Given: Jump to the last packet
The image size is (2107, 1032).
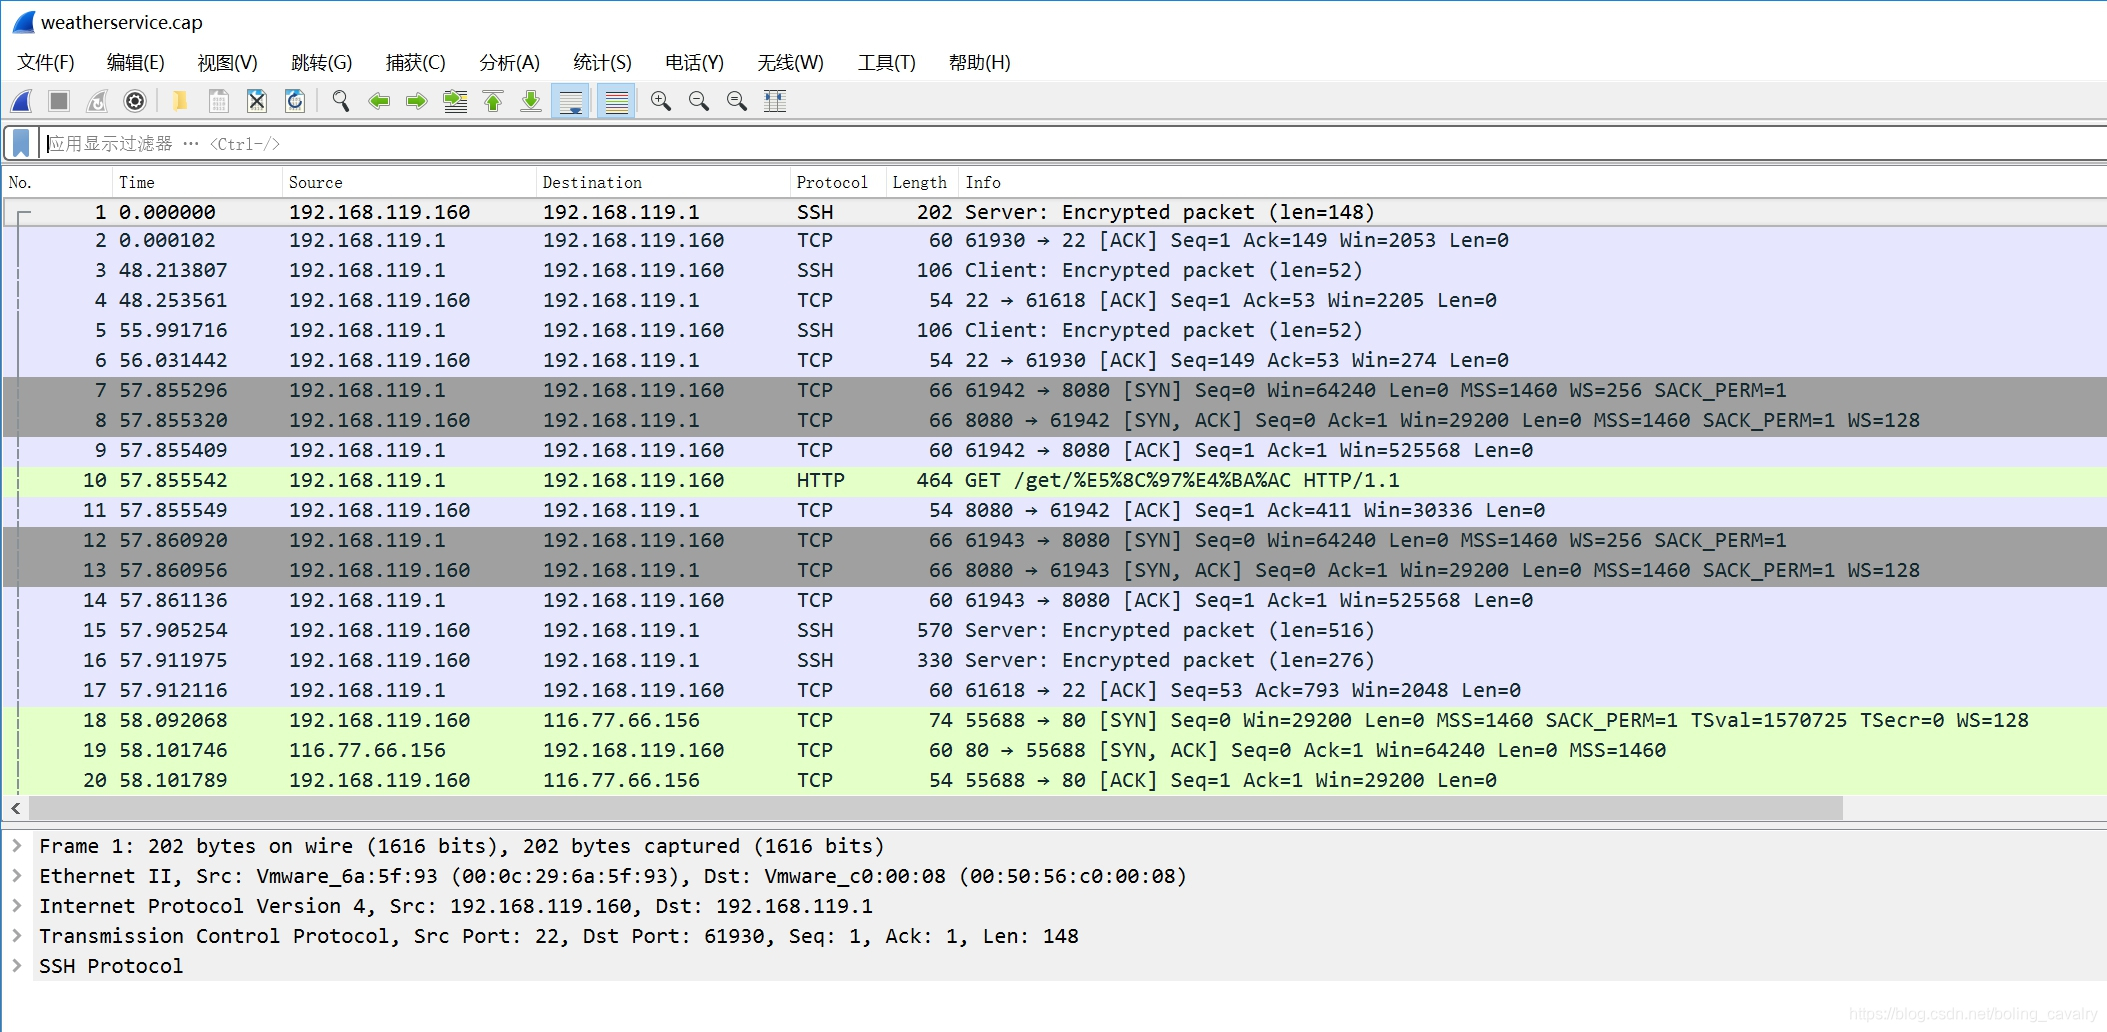Looking at the screenshot, I should tap(531, 101).
